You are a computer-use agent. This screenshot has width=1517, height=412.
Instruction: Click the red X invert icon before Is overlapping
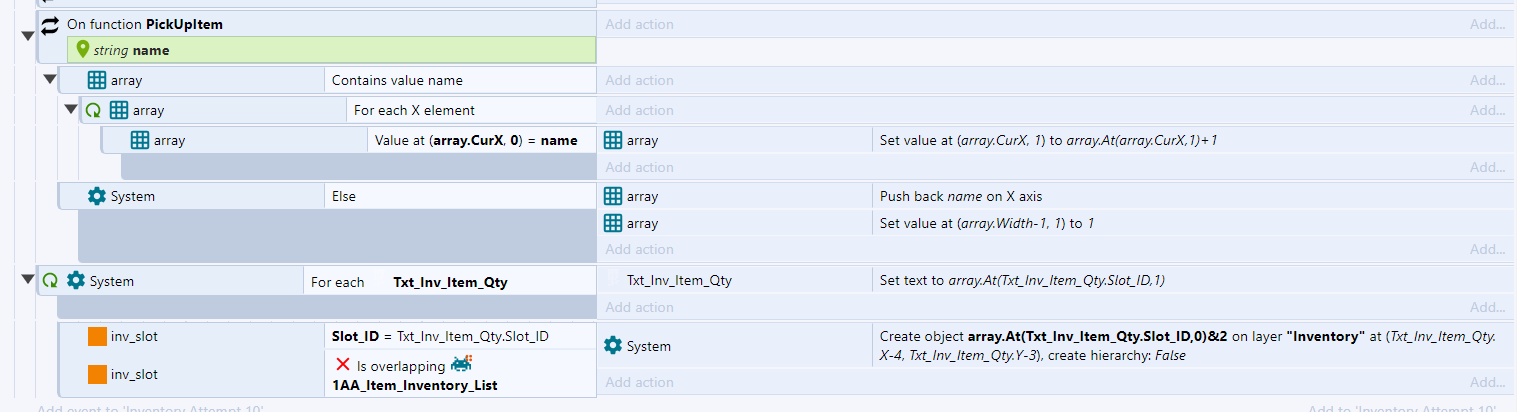[x=342, y=366]
